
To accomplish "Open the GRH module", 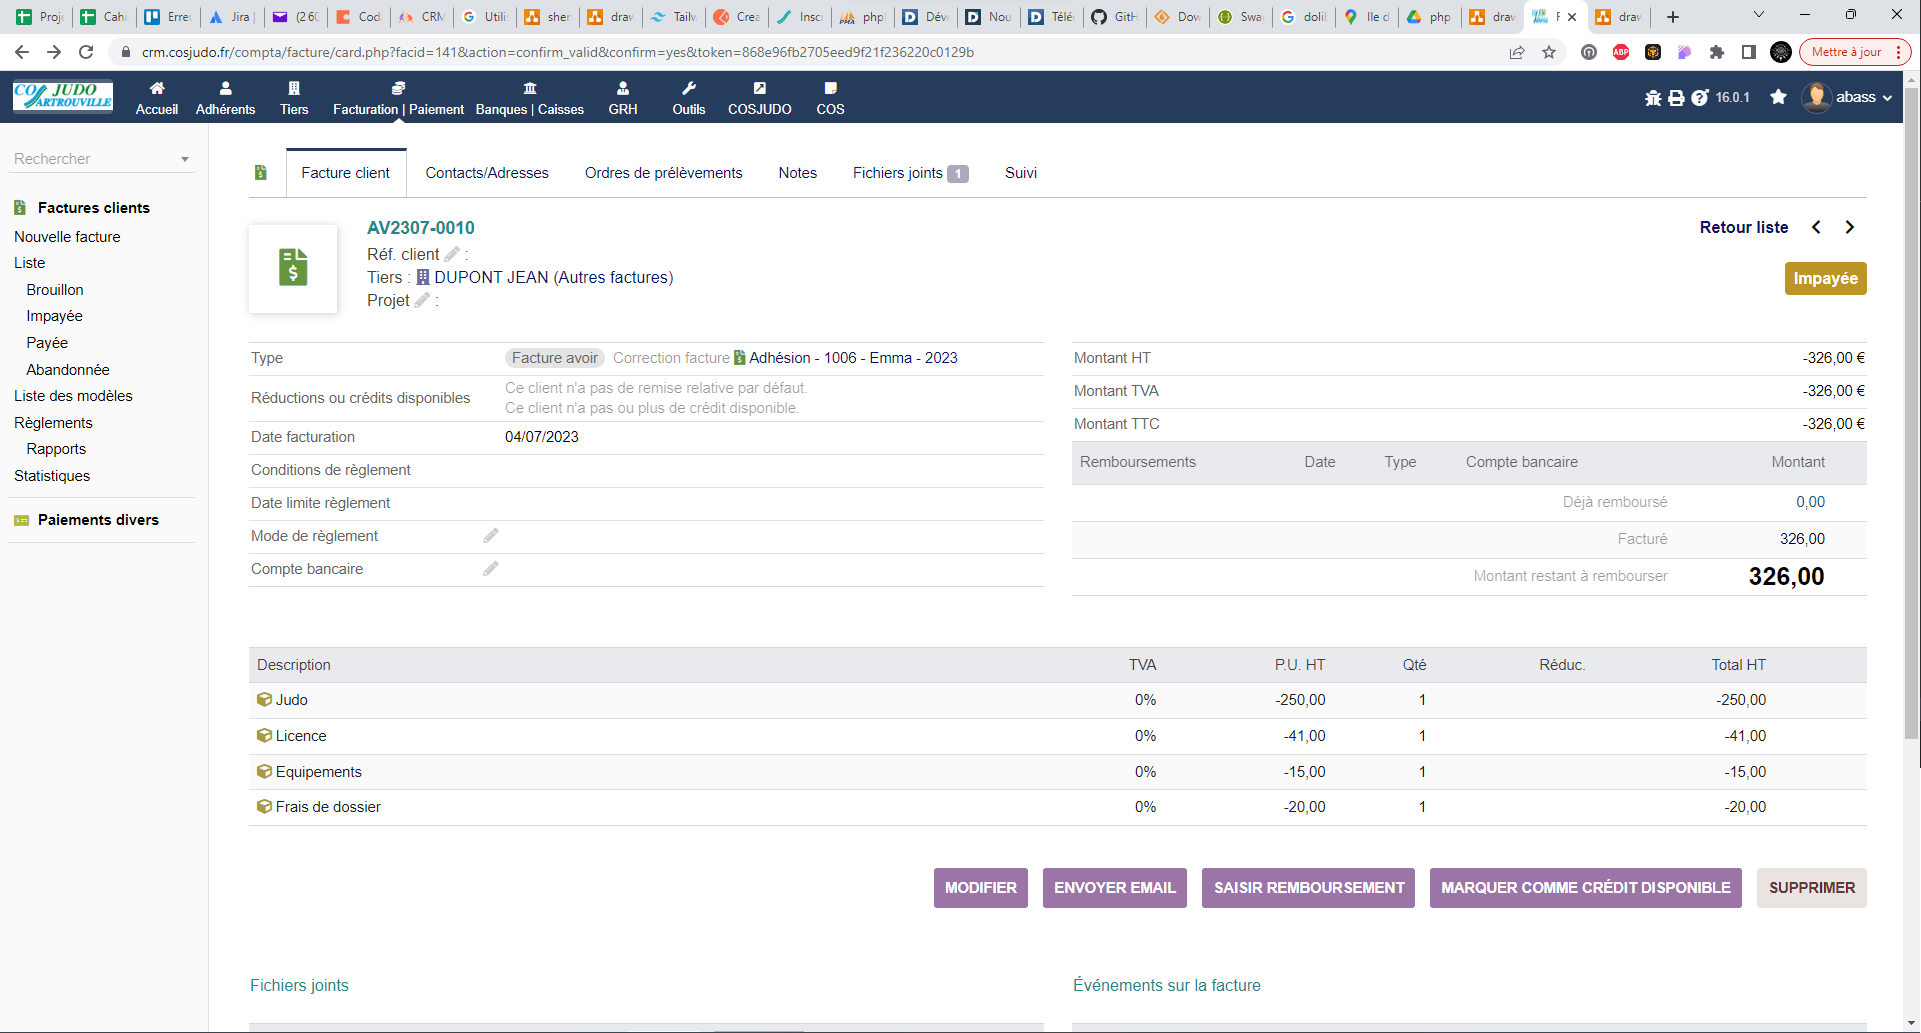I will [x=623, y=98].
